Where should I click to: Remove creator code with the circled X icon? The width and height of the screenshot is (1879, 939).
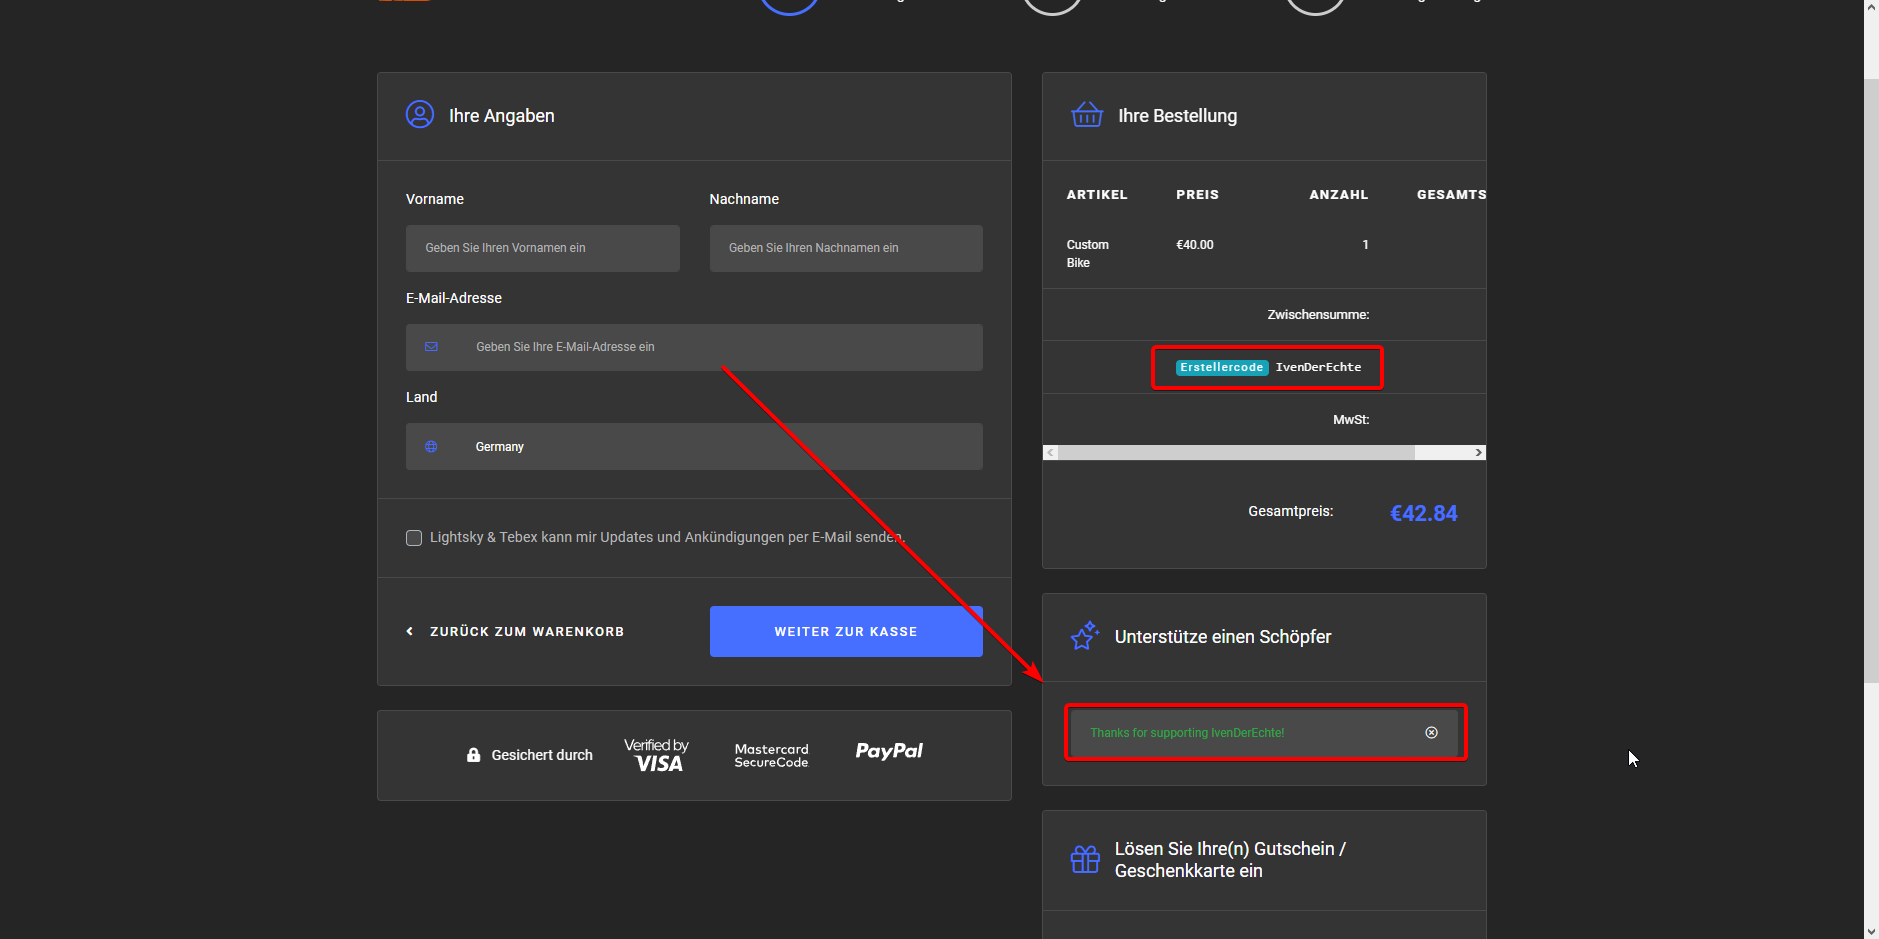[1431, 733]
